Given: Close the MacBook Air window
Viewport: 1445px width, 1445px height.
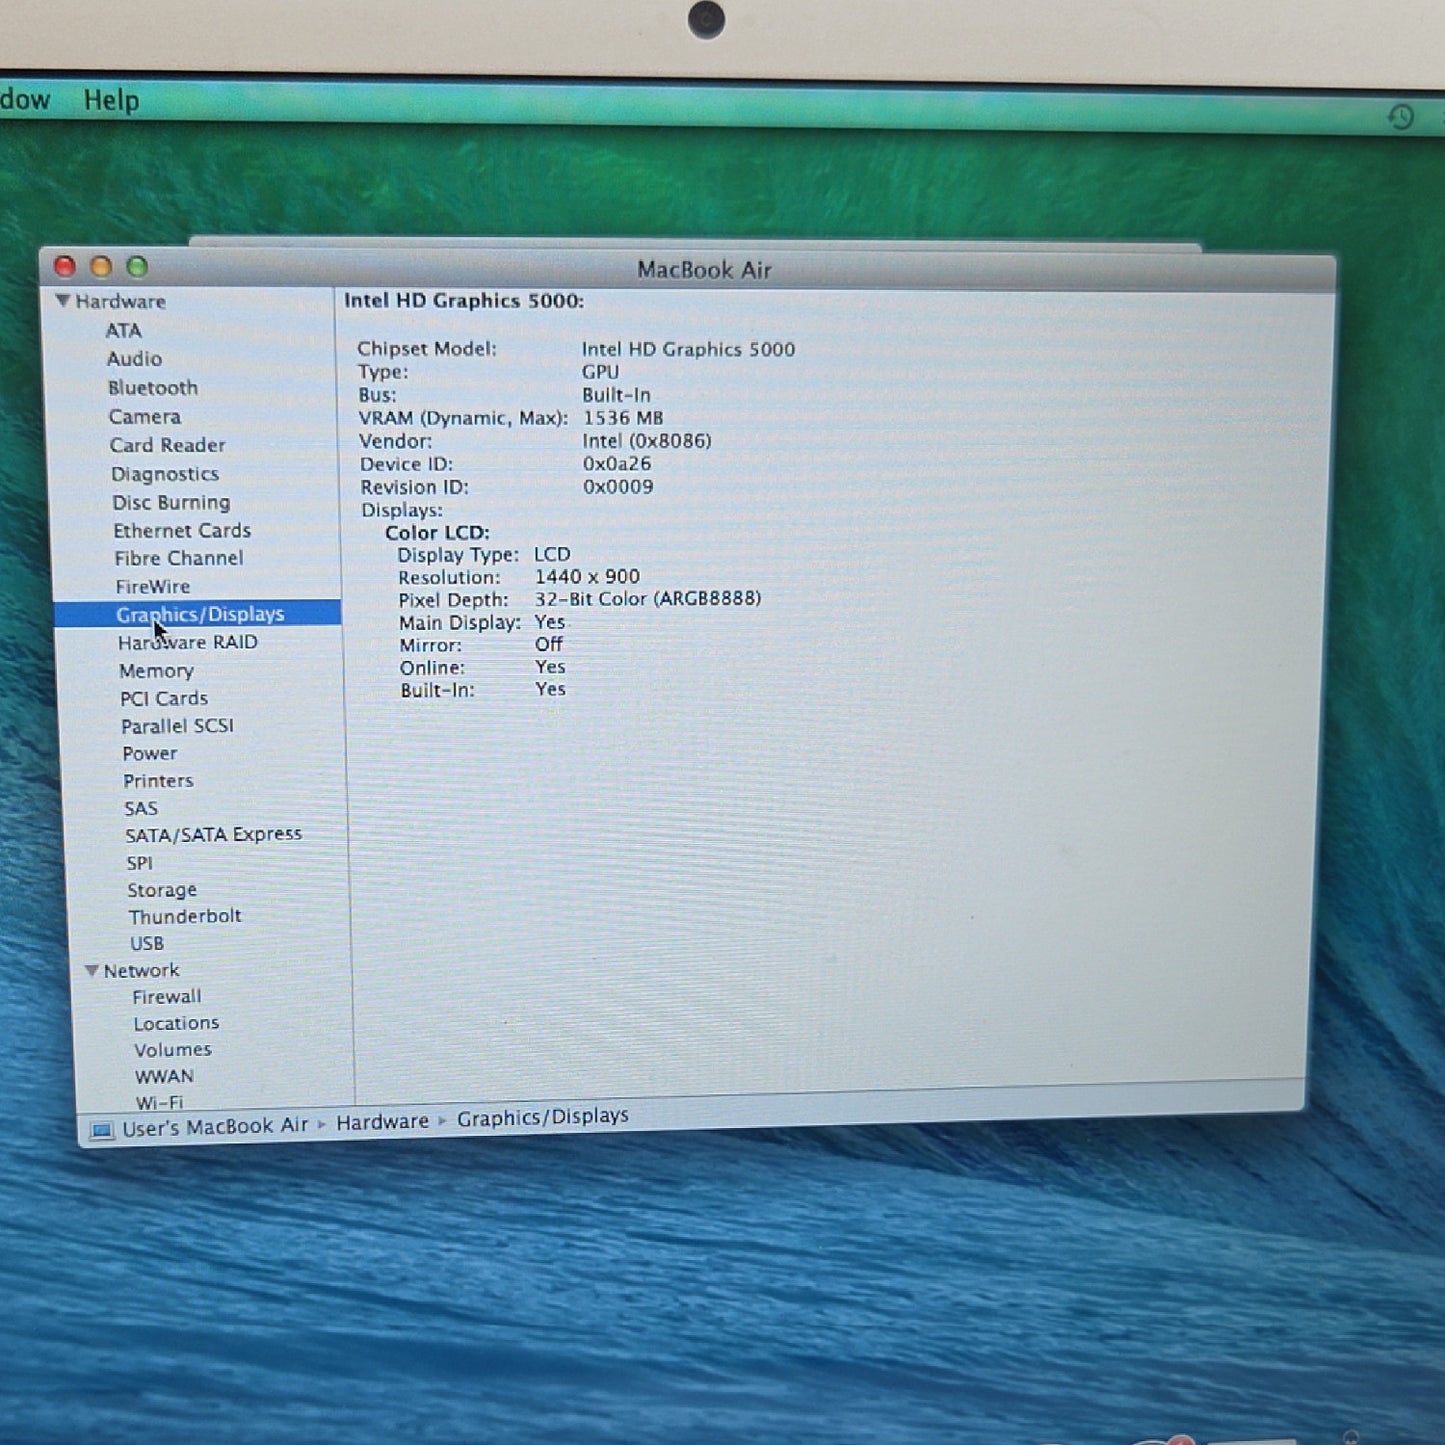Looking at the screenshot, I should [x=65, y=266].
